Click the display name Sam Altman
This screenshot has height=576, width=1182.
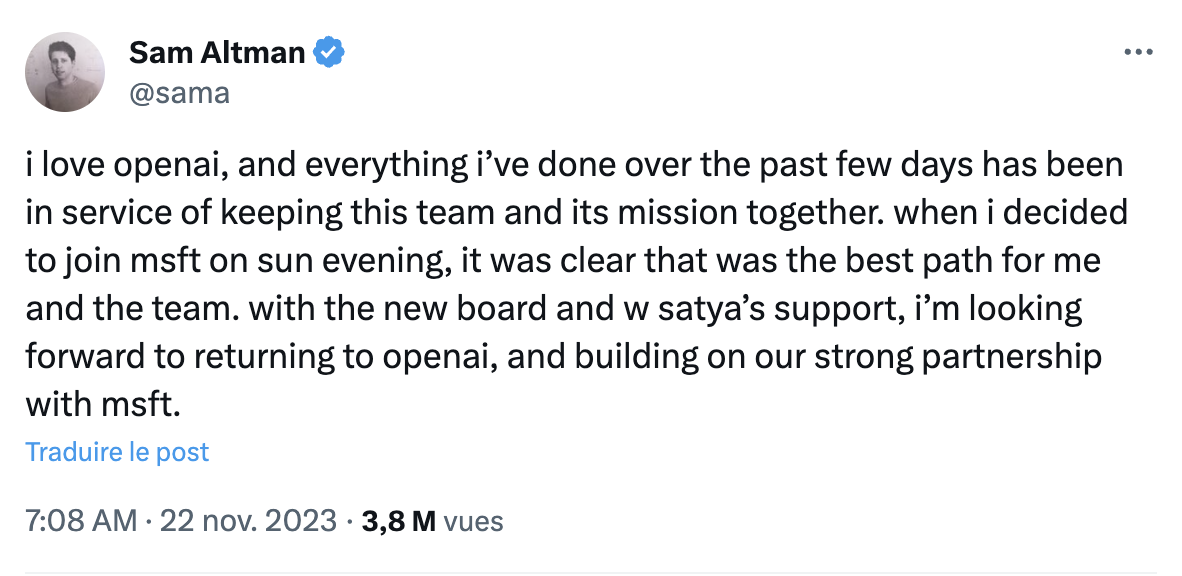(x=217, y=53)
